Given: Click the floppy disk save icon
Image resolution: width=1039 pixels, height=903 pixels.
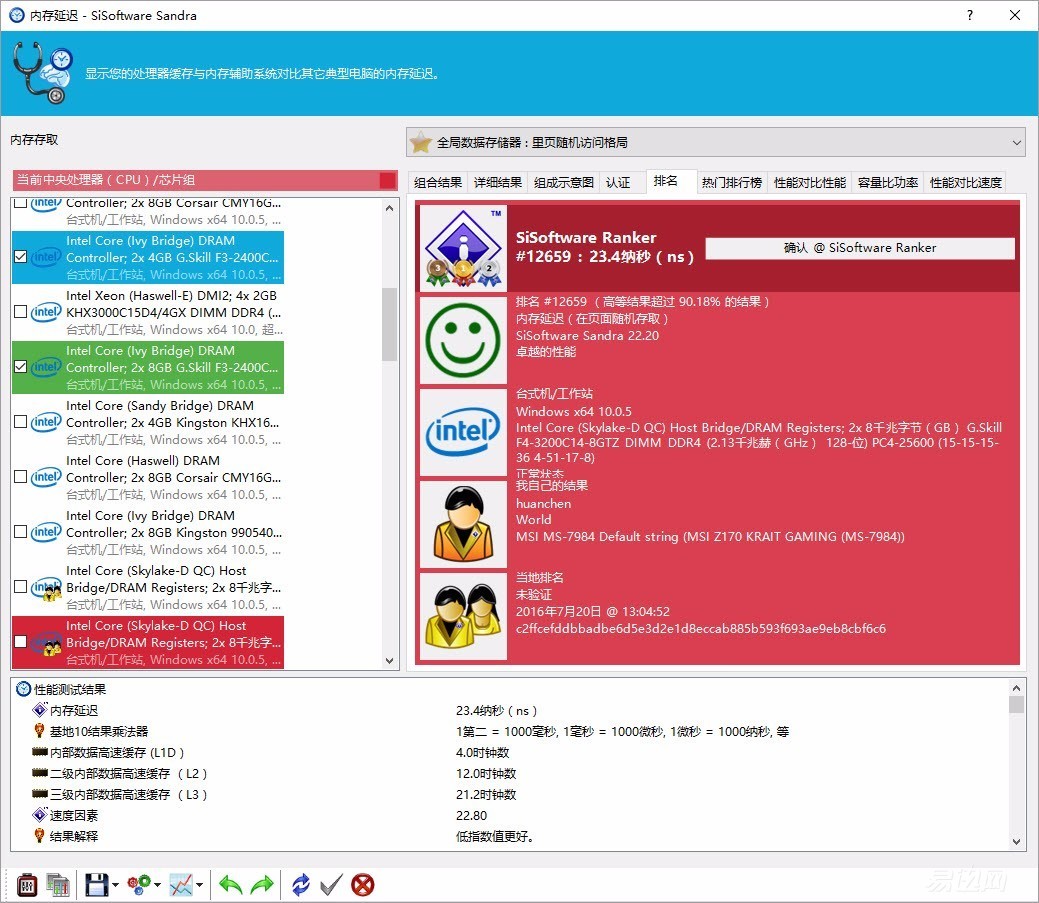Looking at the screenshot, I should [x=97, y=884].
